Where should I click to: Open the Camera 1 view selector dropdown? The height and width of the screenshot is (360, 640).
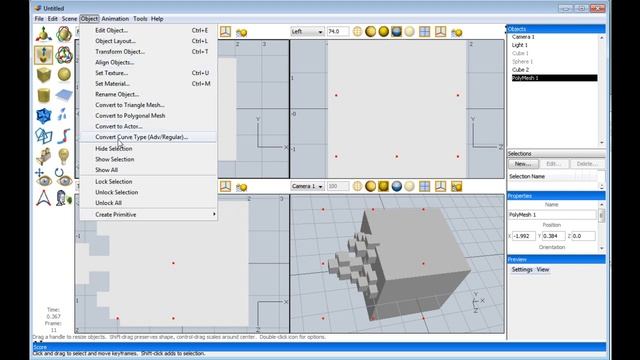(307, 186)
